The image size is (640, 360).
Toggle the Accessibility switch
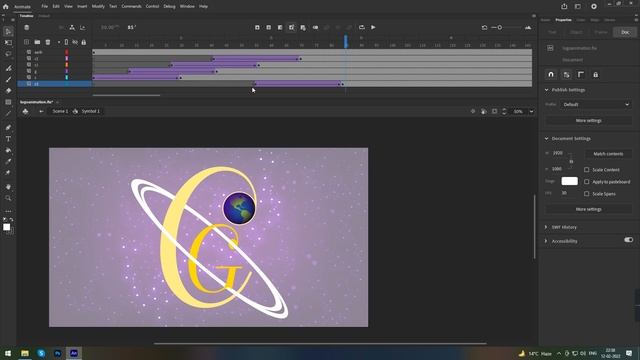pos(629,240)
